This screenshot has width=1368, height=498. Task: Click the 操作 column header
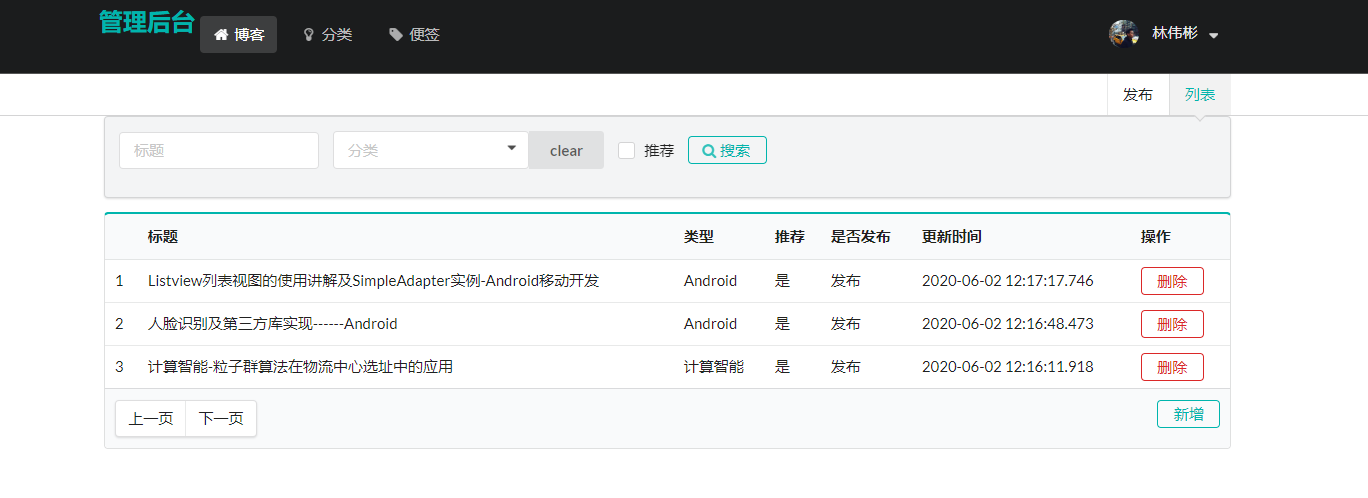tap(1156, 237)
